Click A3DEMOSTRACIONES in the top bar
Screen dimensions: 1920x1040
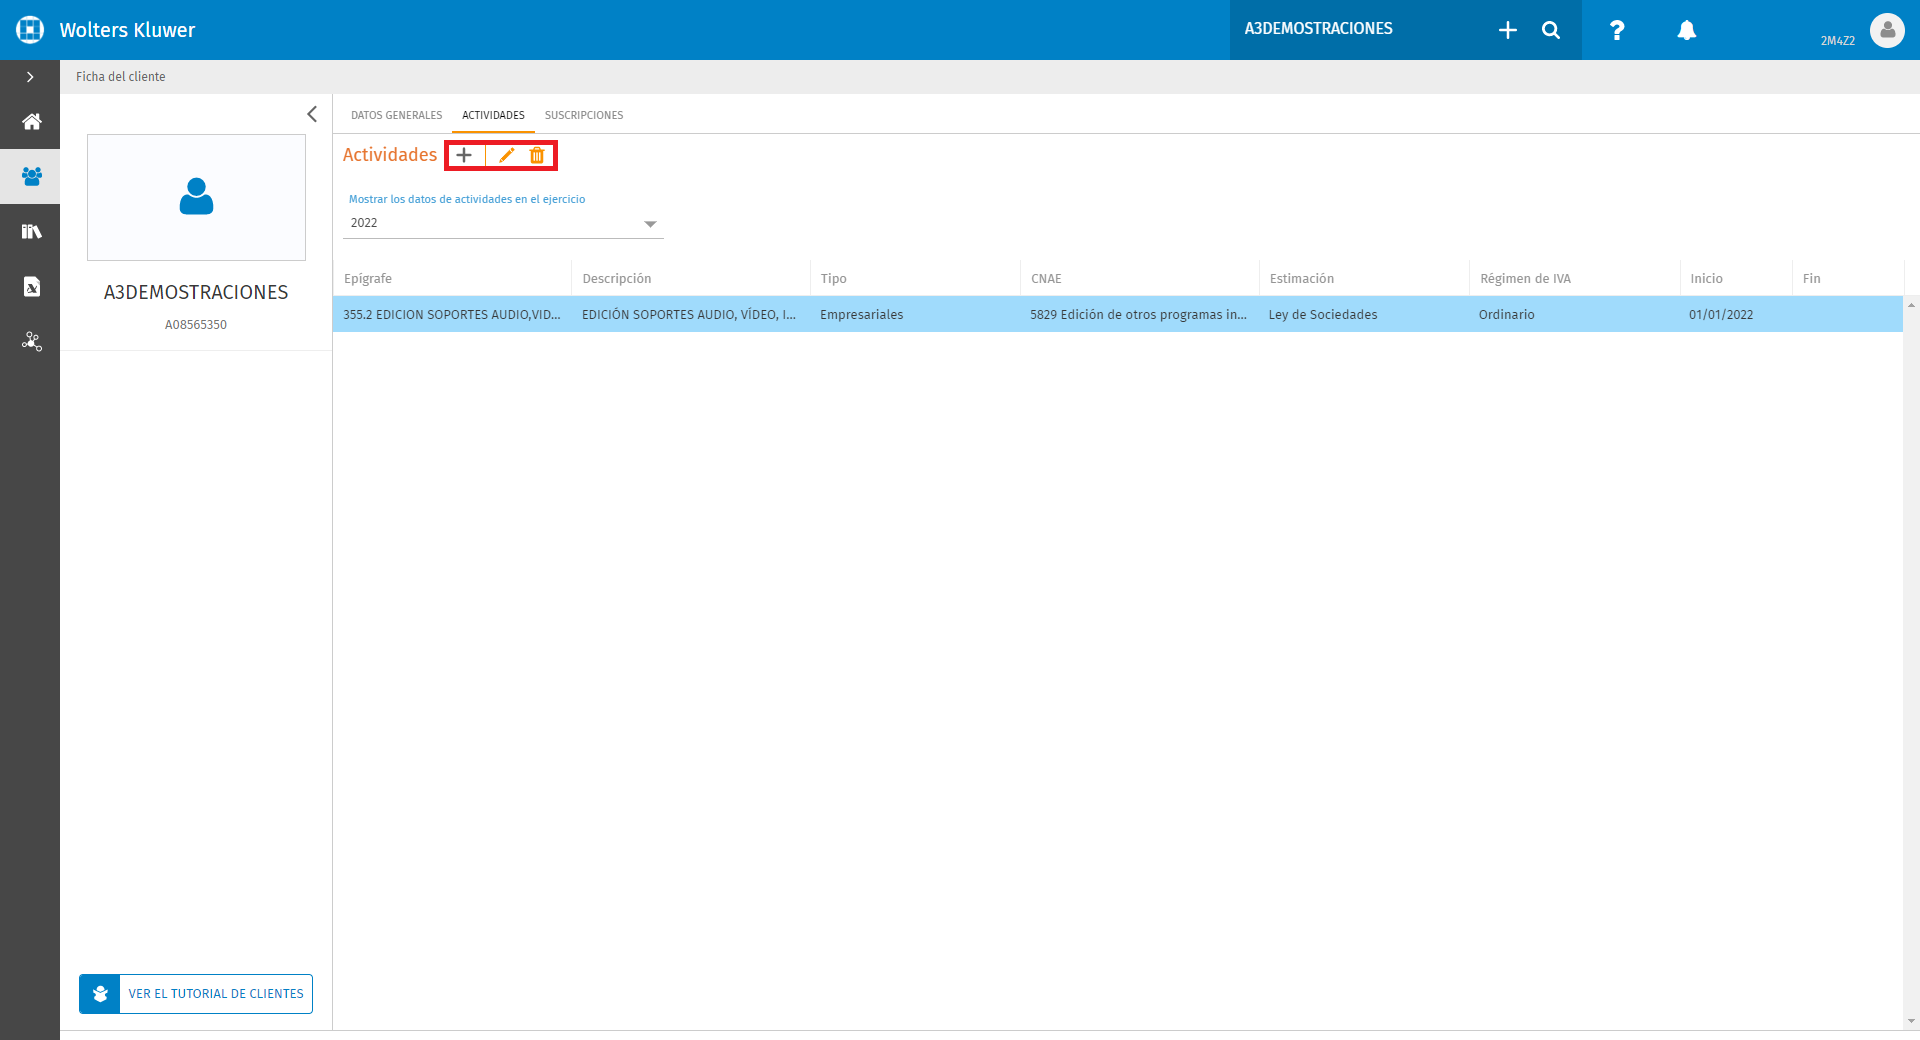(1318, 29)
